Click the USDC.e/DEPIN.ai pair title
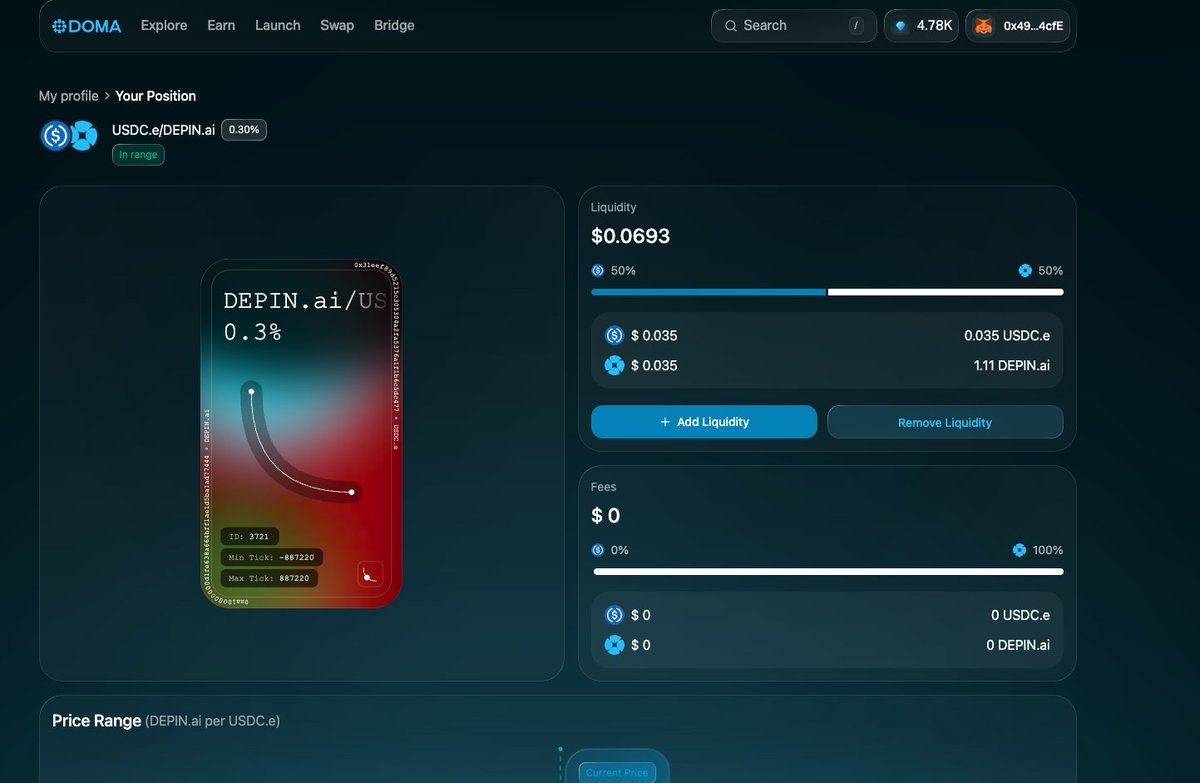This screenshot has width=1200, height=783. (164, 130)
